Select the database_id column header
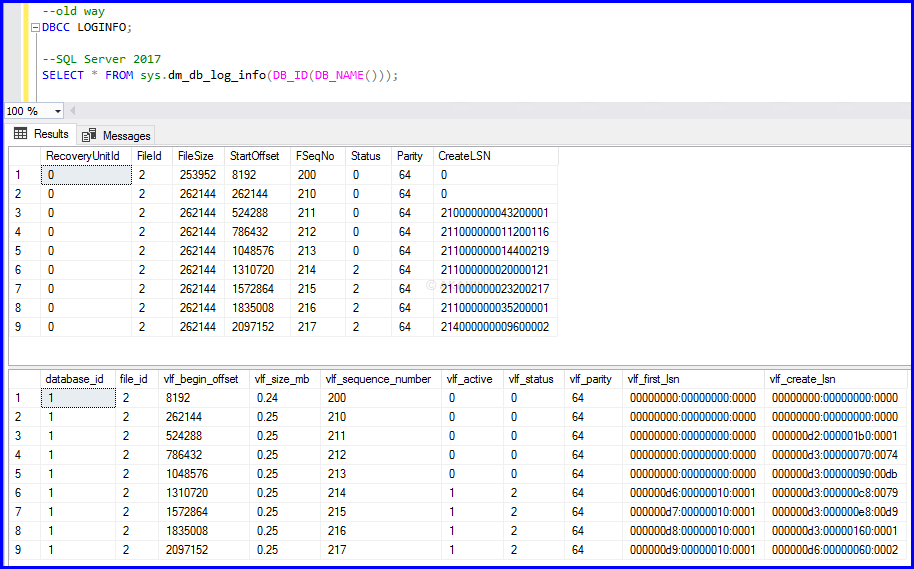 pyautogui.click(x=78, y=380)
